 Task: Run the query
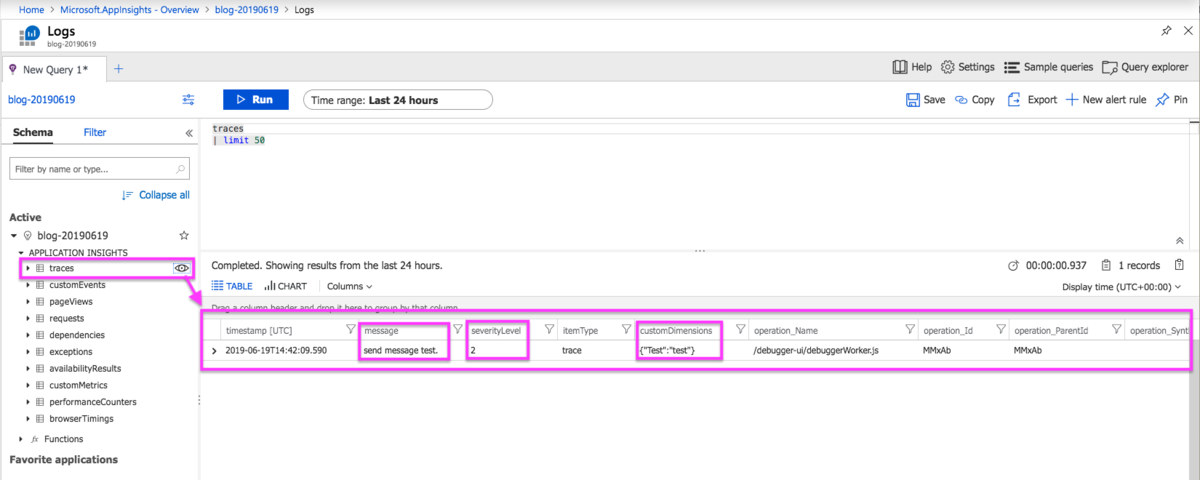pyautogui.click(x=255, y=100)
